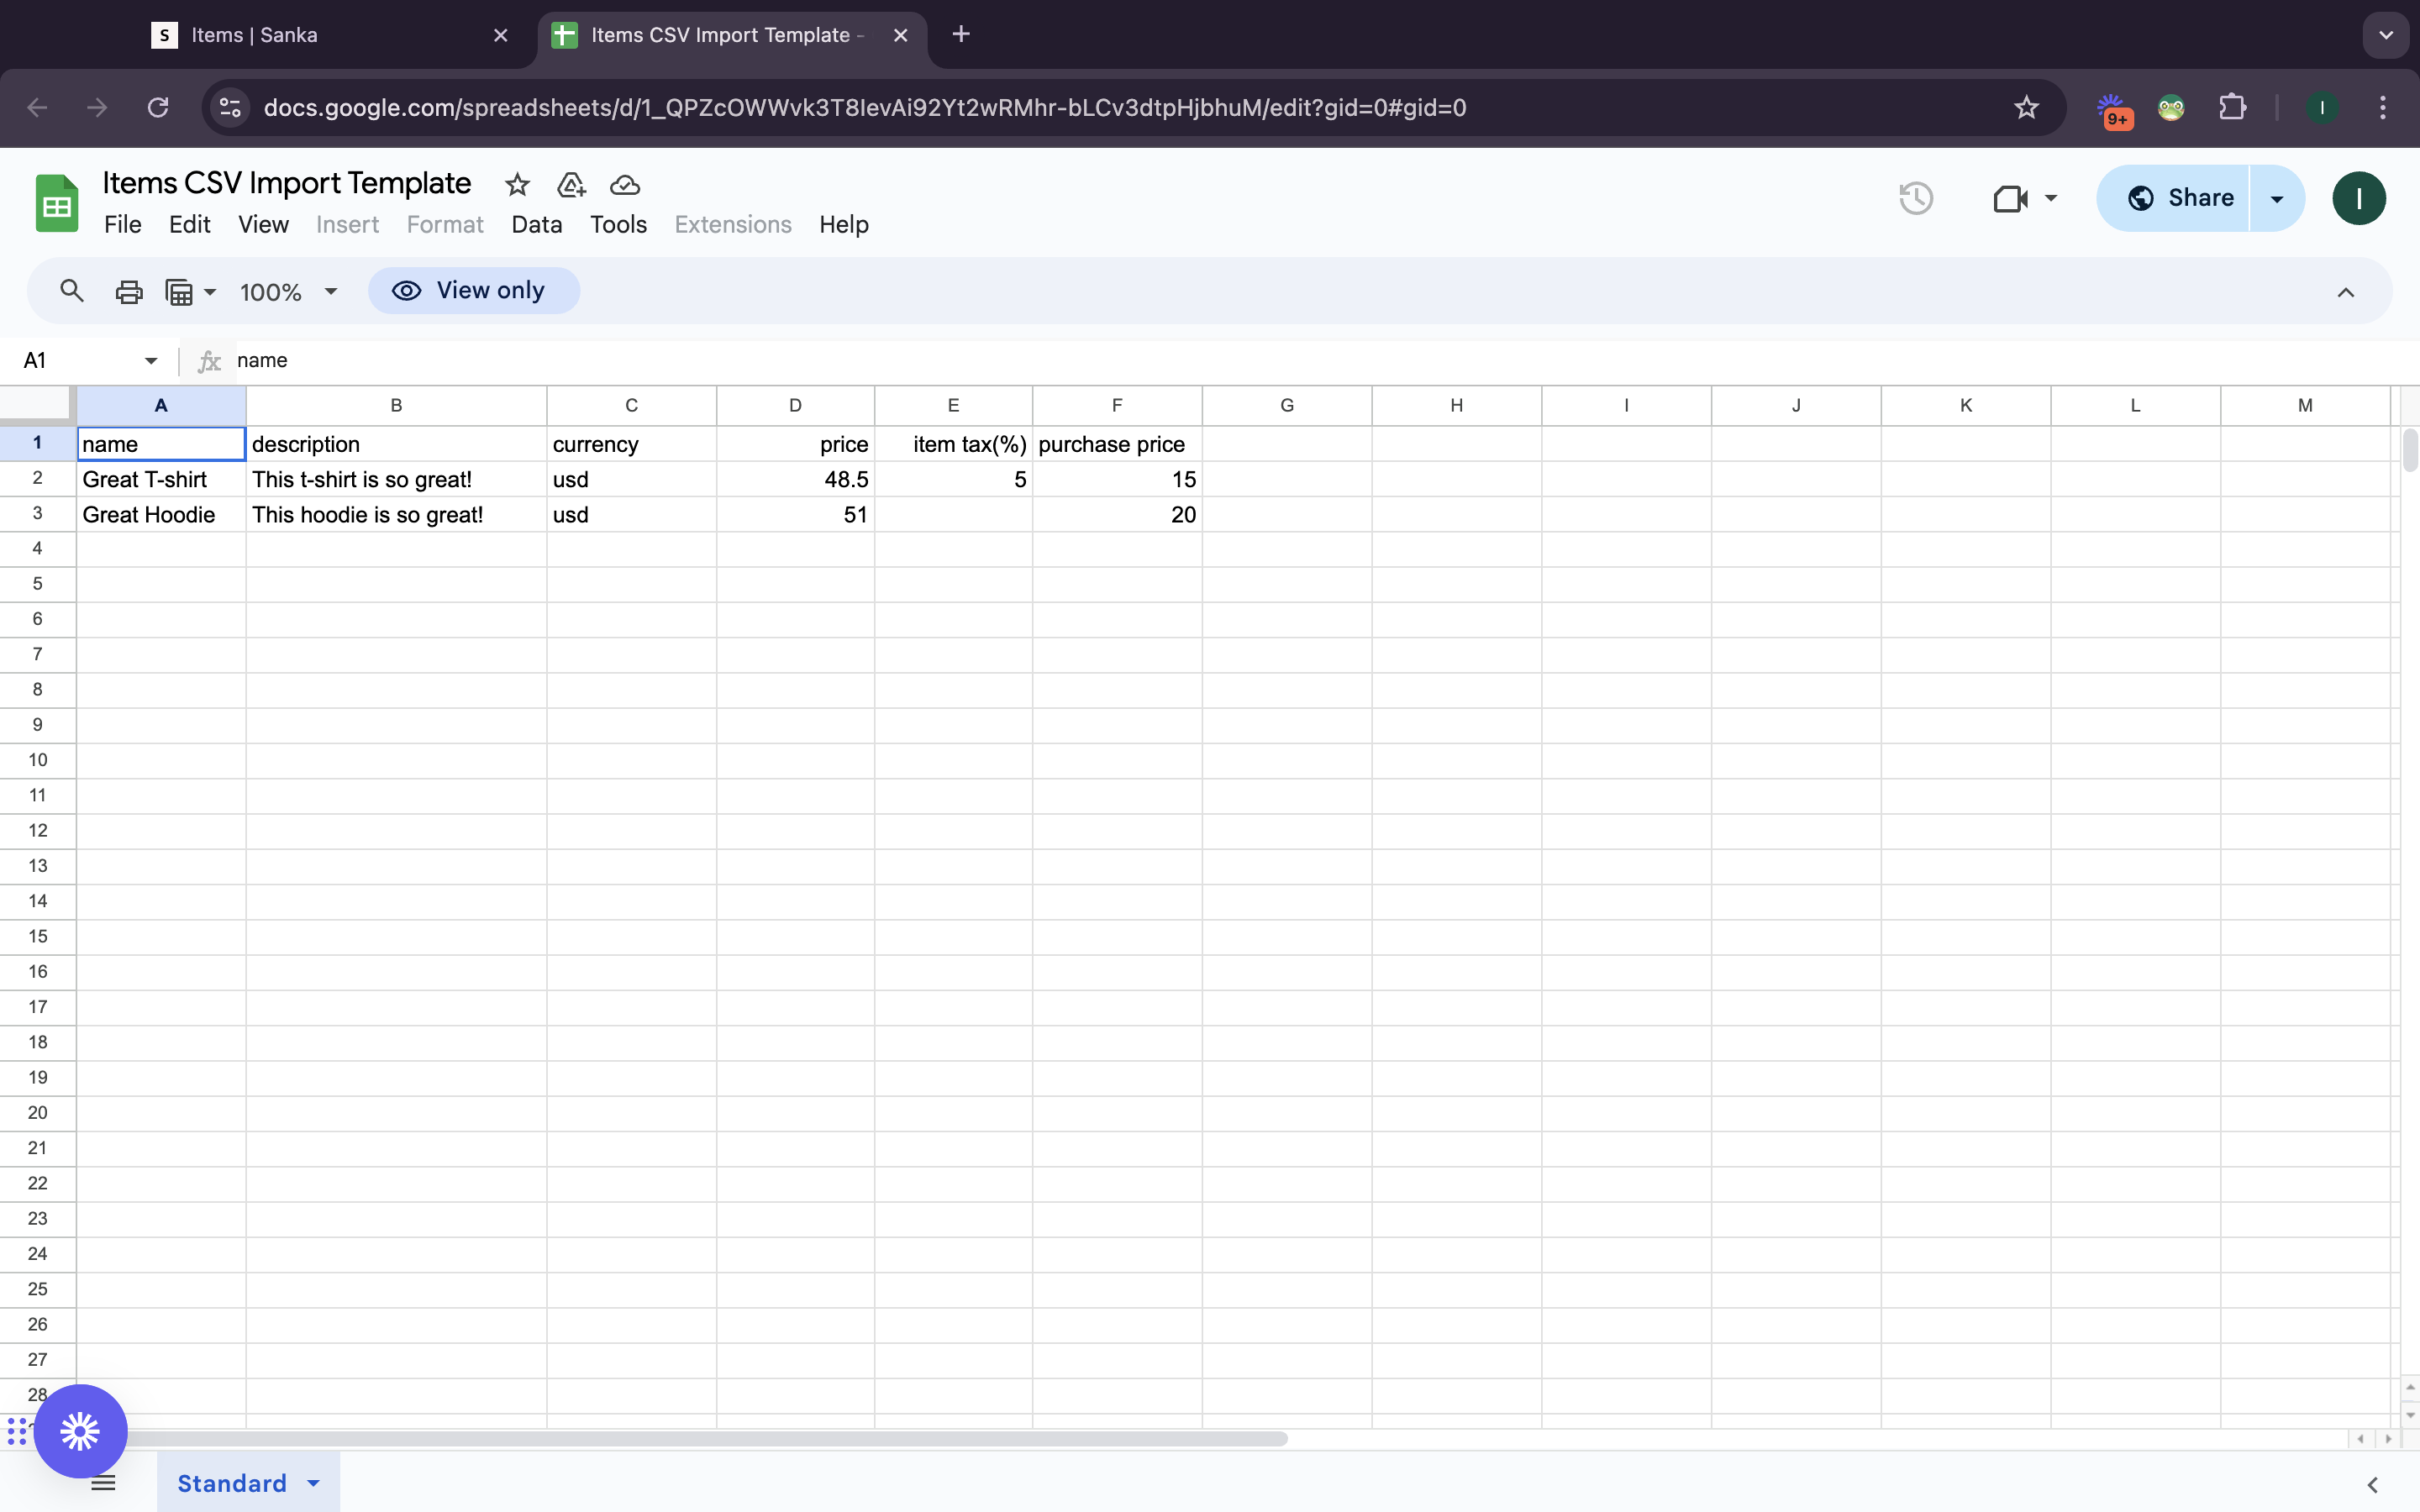Open the zoom 100% dropdown
The image size is (2420, 1512).
tap(289, 292)
